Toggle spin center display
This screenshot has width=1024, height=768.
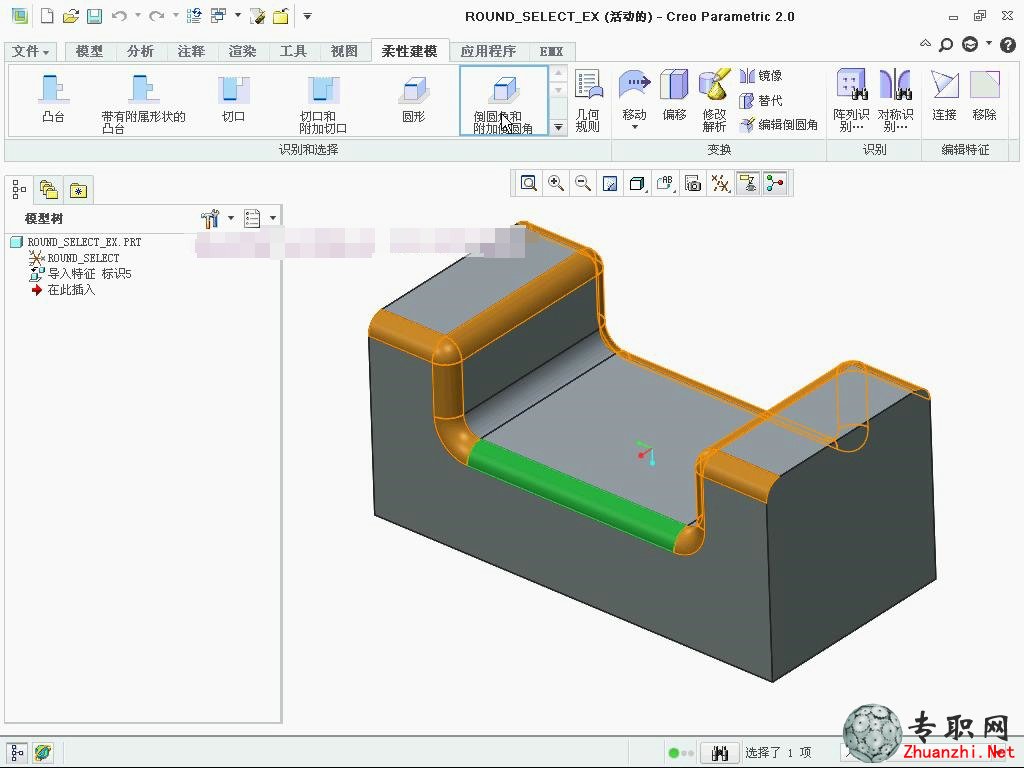point(775,184)
